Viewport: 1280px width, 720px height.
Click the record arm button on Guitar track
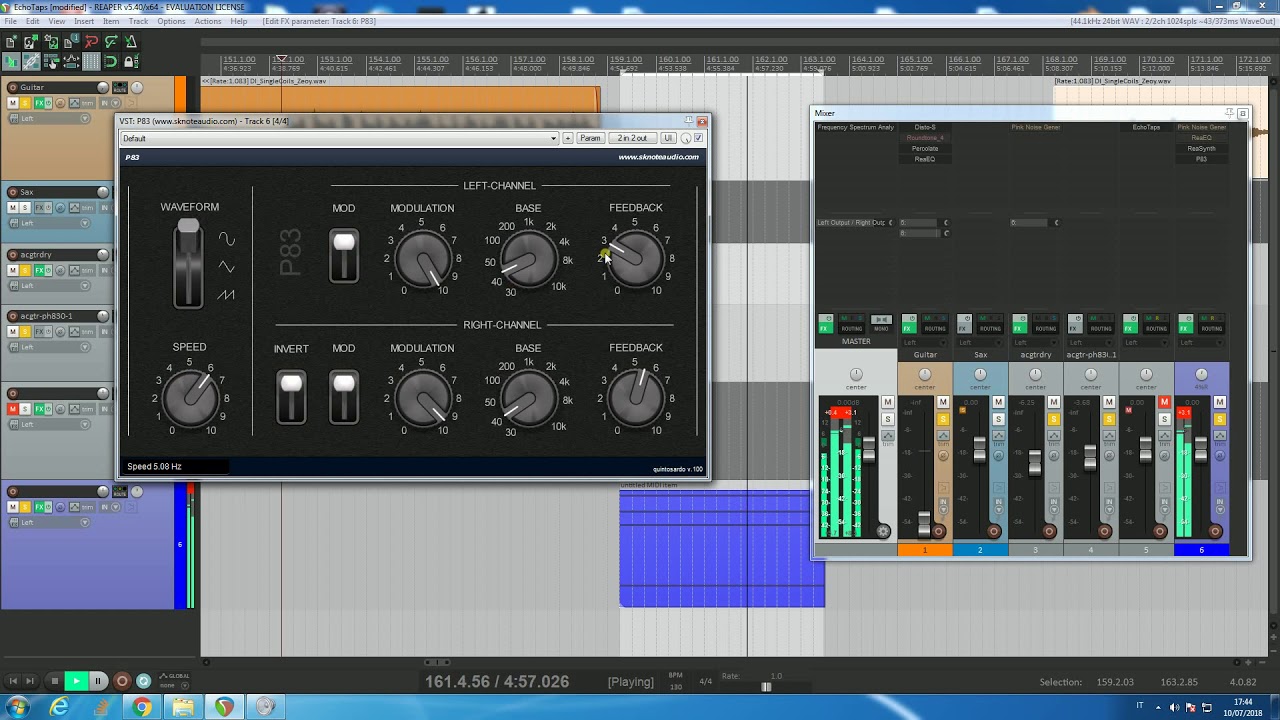tap(12, 87)
